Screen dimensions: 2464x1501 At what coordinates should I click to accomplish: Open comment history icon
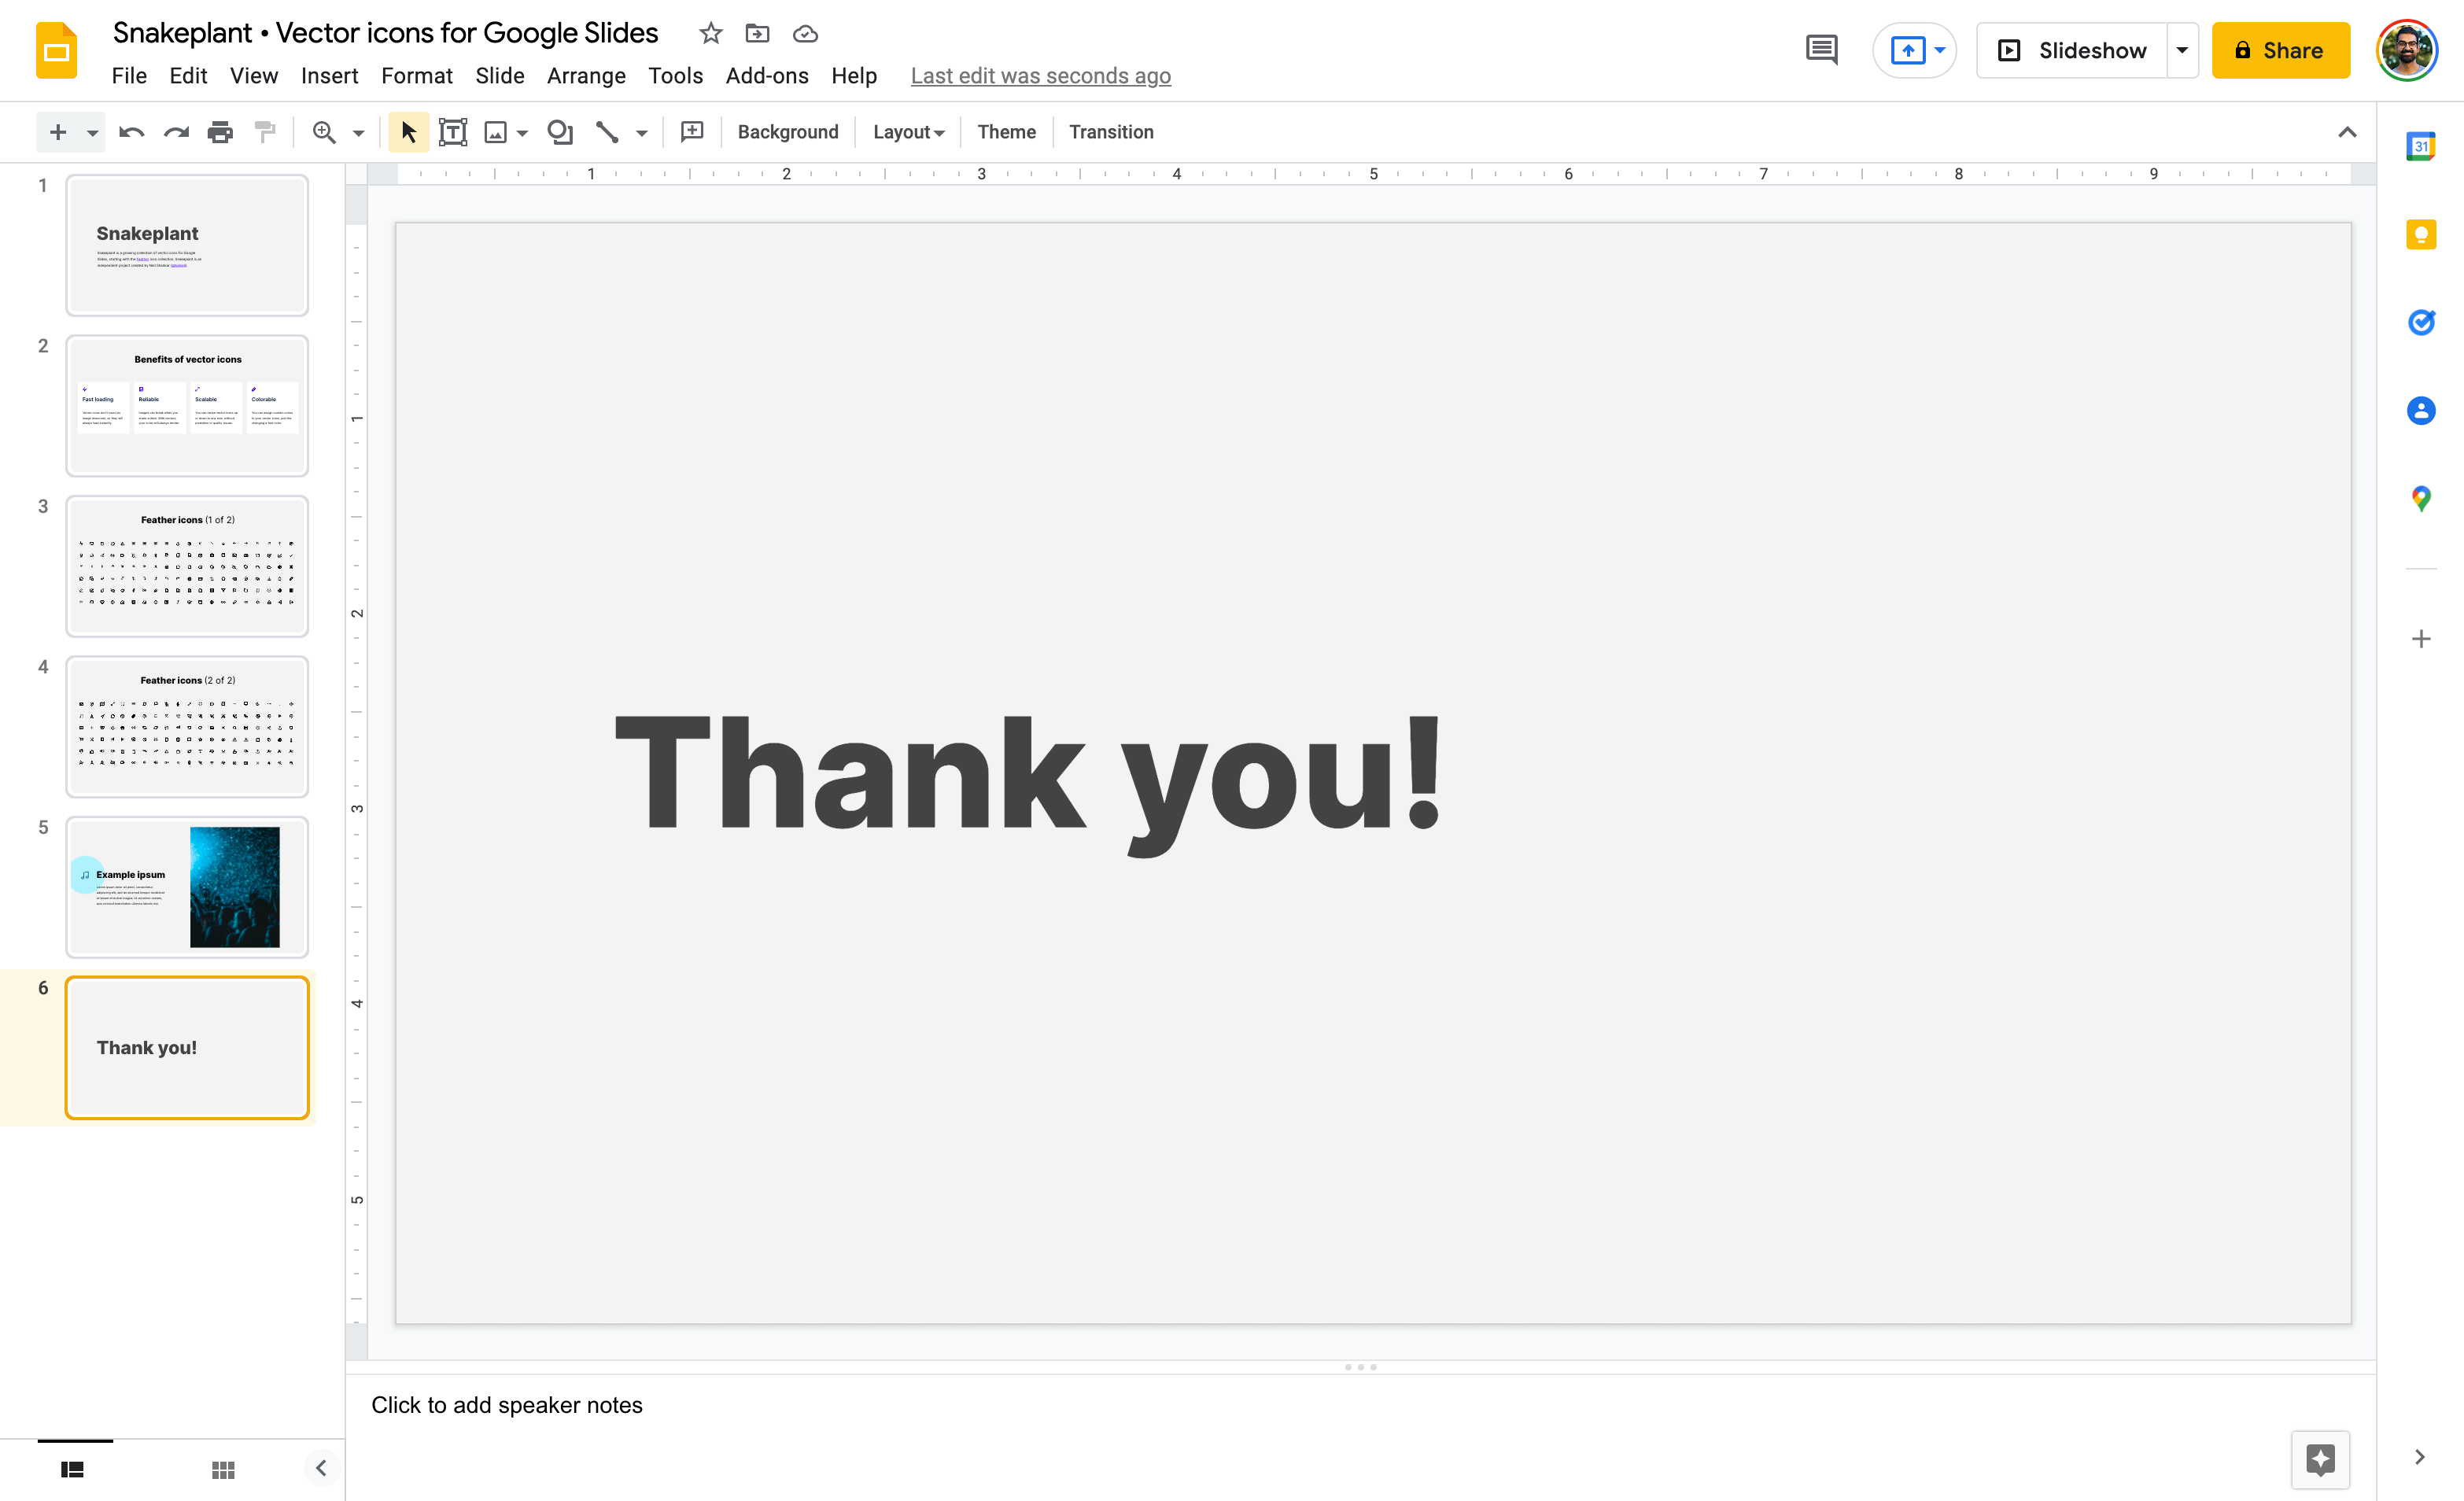(x=1821, y=50)
